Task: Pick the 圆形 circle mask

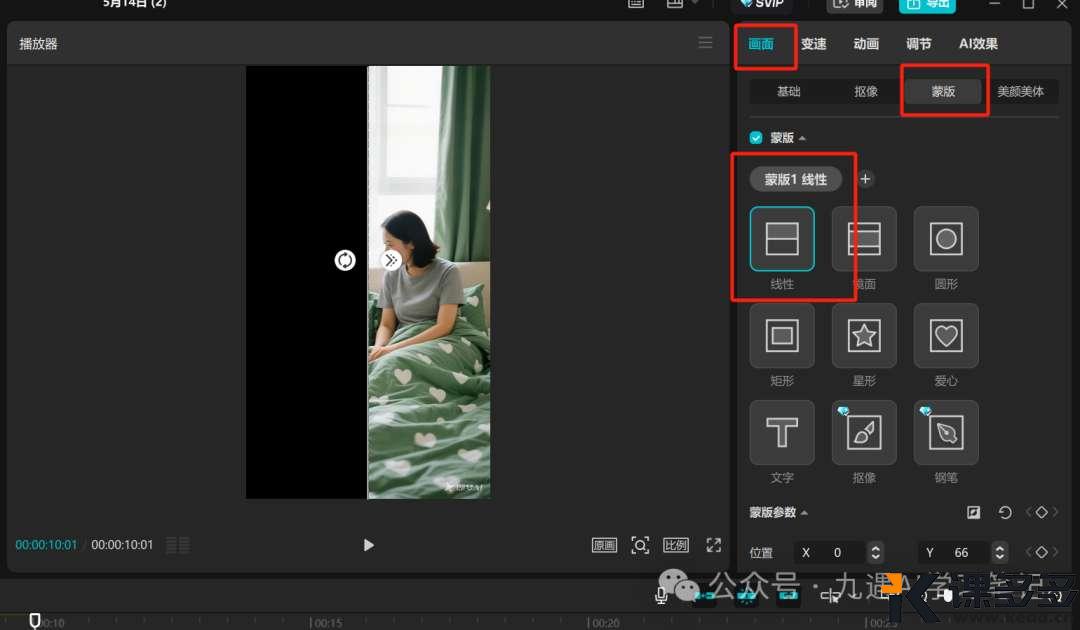Action: [x=946, y=239]
